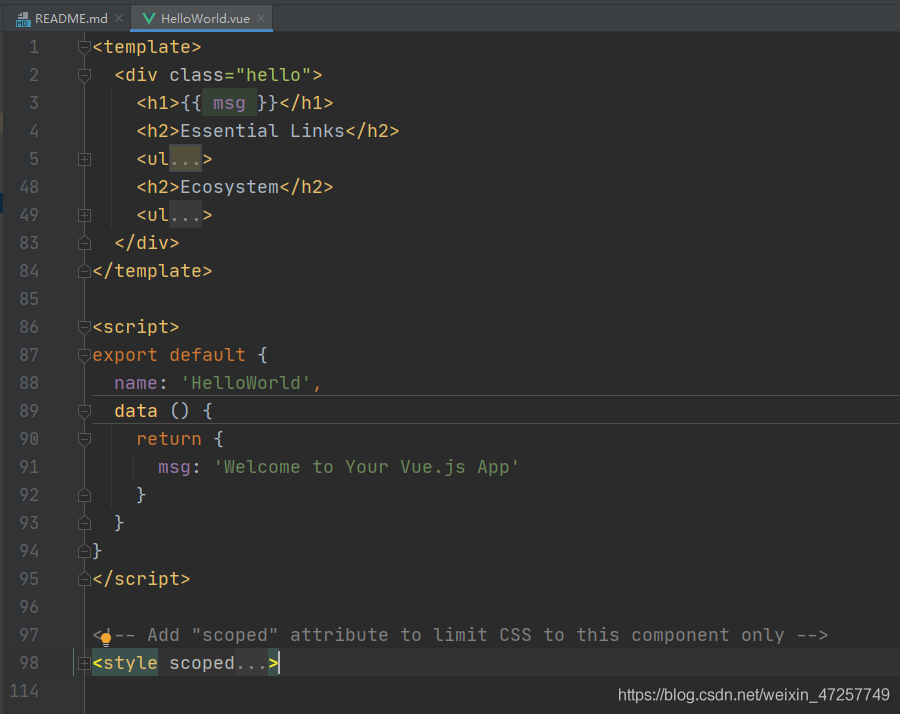This screenshot has height=714, width=900.
Task: Expand the folded style scoped block at line 98
Action: tap(84, 663)
